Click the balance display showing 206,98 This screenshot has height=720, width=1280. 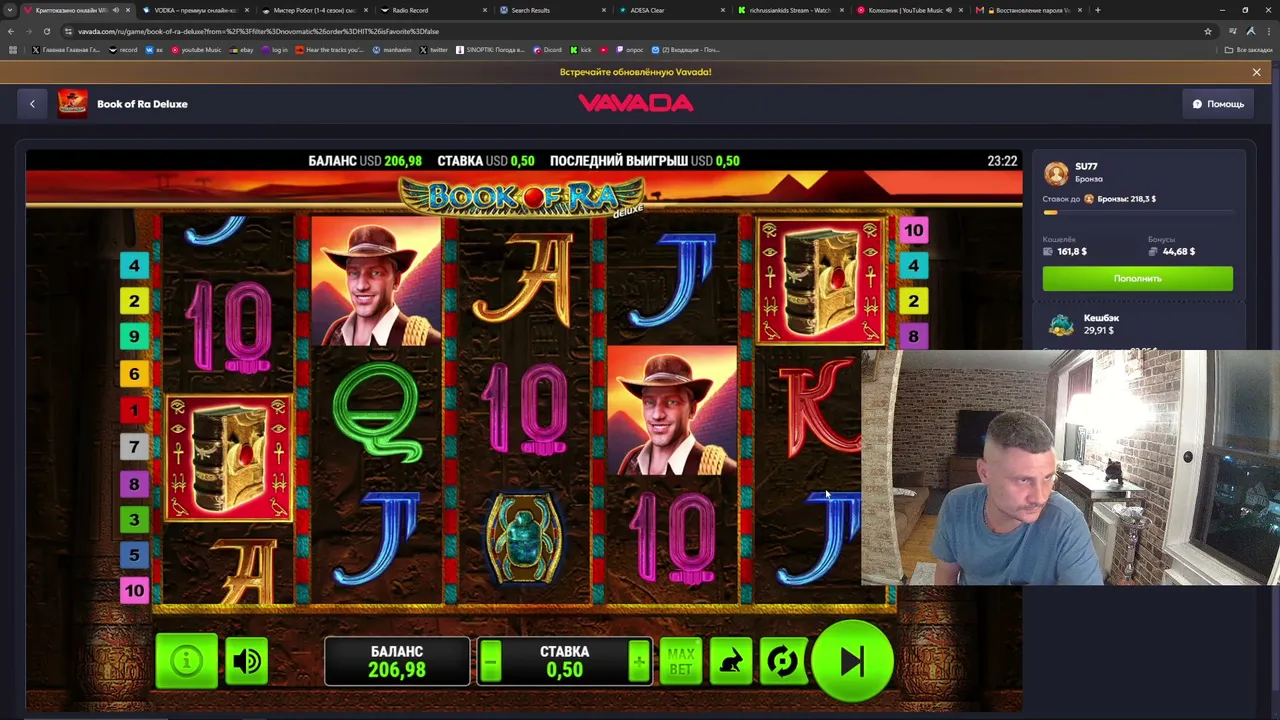point(397,661)
